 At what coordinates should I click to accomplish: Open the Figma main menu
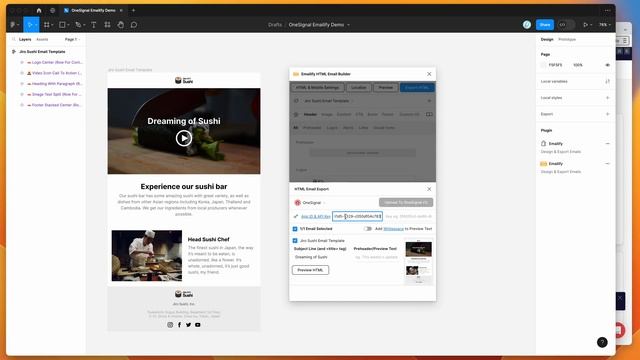[x=14, y=25]
